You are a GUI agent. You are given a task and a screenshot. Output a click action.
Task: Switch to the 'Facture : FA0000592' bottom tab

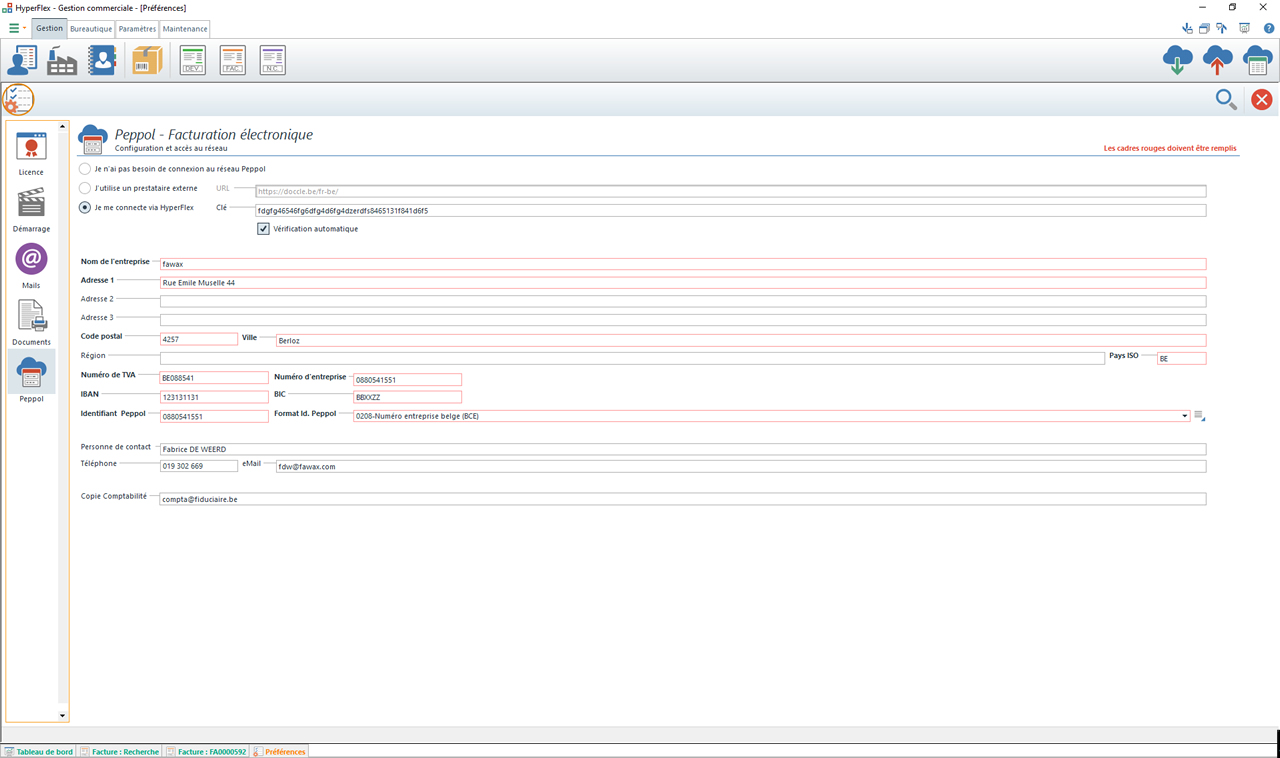click(206, 751)
